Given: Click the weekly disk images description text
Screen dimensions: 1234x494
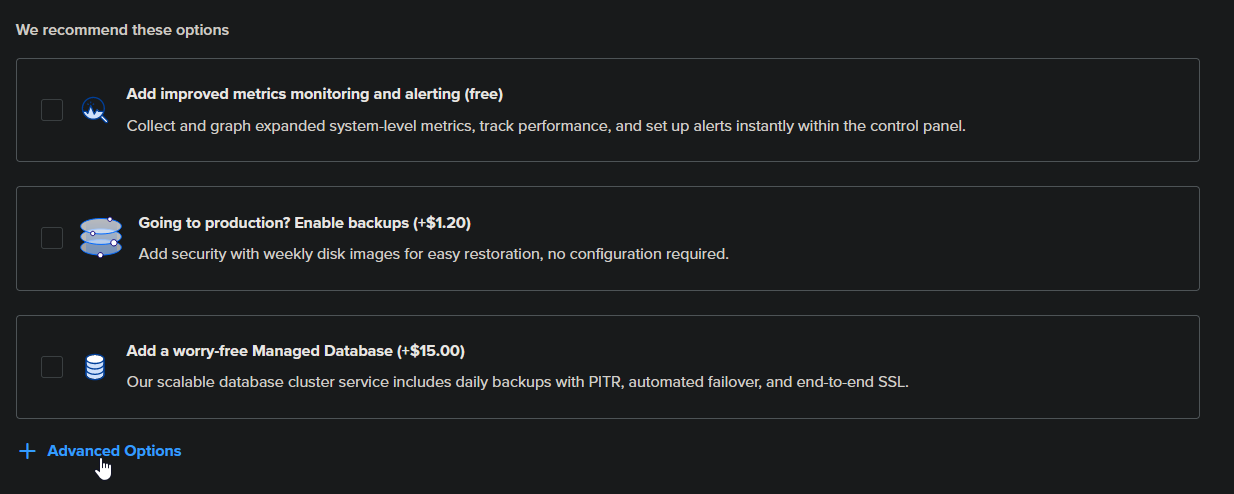Looking at the screenshot, I should click(x=433, y=254).
